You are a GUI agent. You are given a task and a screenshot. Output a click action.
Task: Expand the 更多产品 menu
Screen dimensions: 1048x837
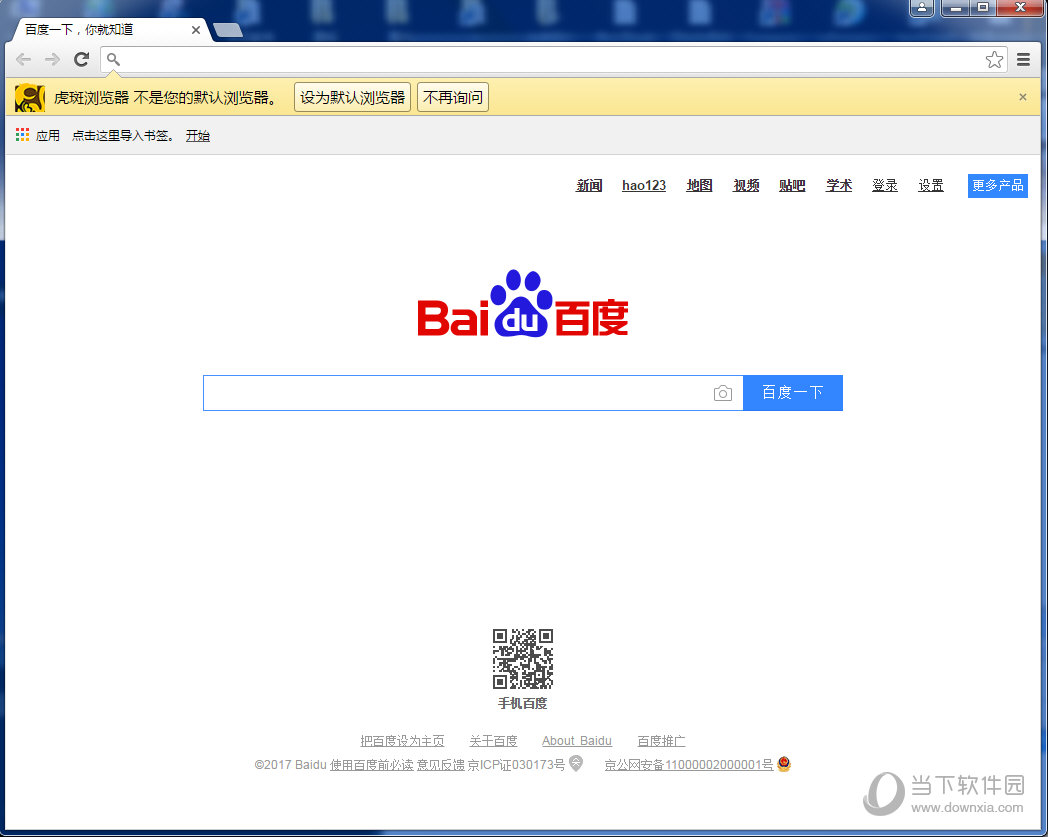tap(998, 186)
